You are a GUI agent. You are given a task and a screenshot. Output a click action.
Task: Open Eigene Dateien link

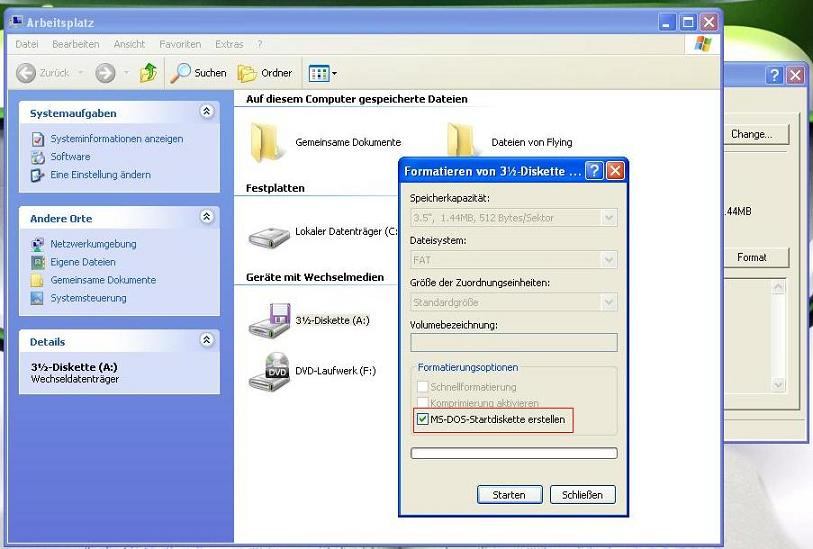tap(83, 262)
